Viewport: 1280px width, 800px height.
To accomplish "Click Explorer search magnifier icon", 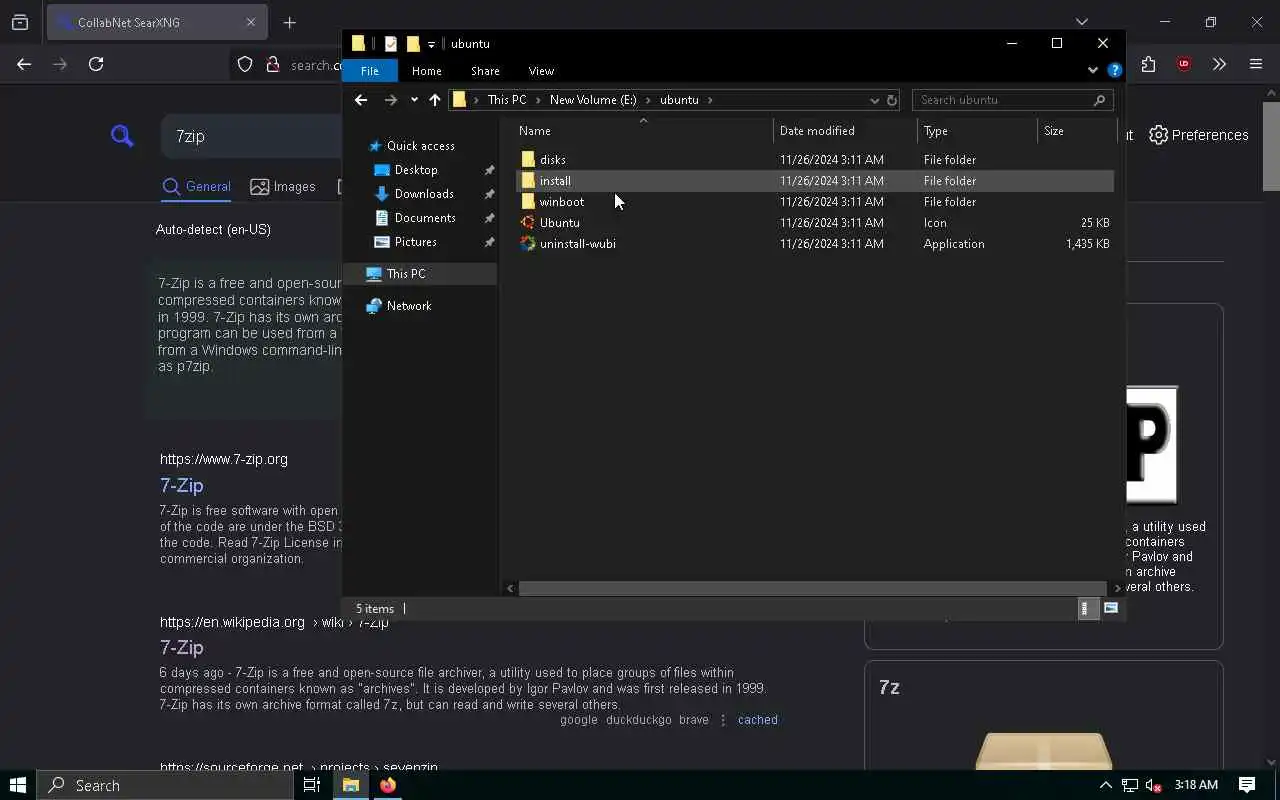I will pos(1099,100).
